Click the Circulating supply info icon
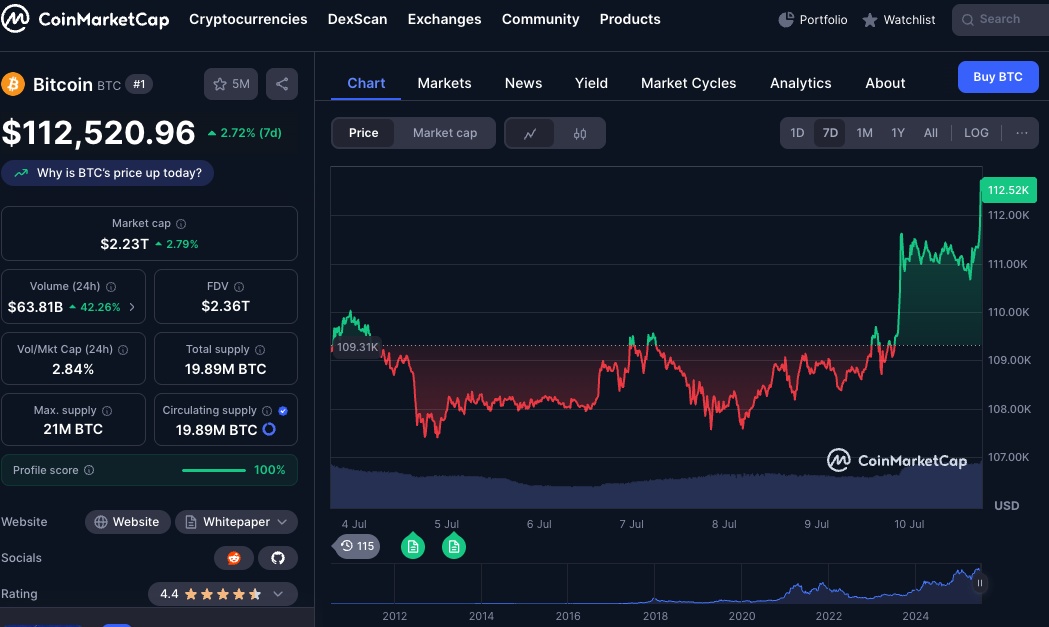 point(267,411)
